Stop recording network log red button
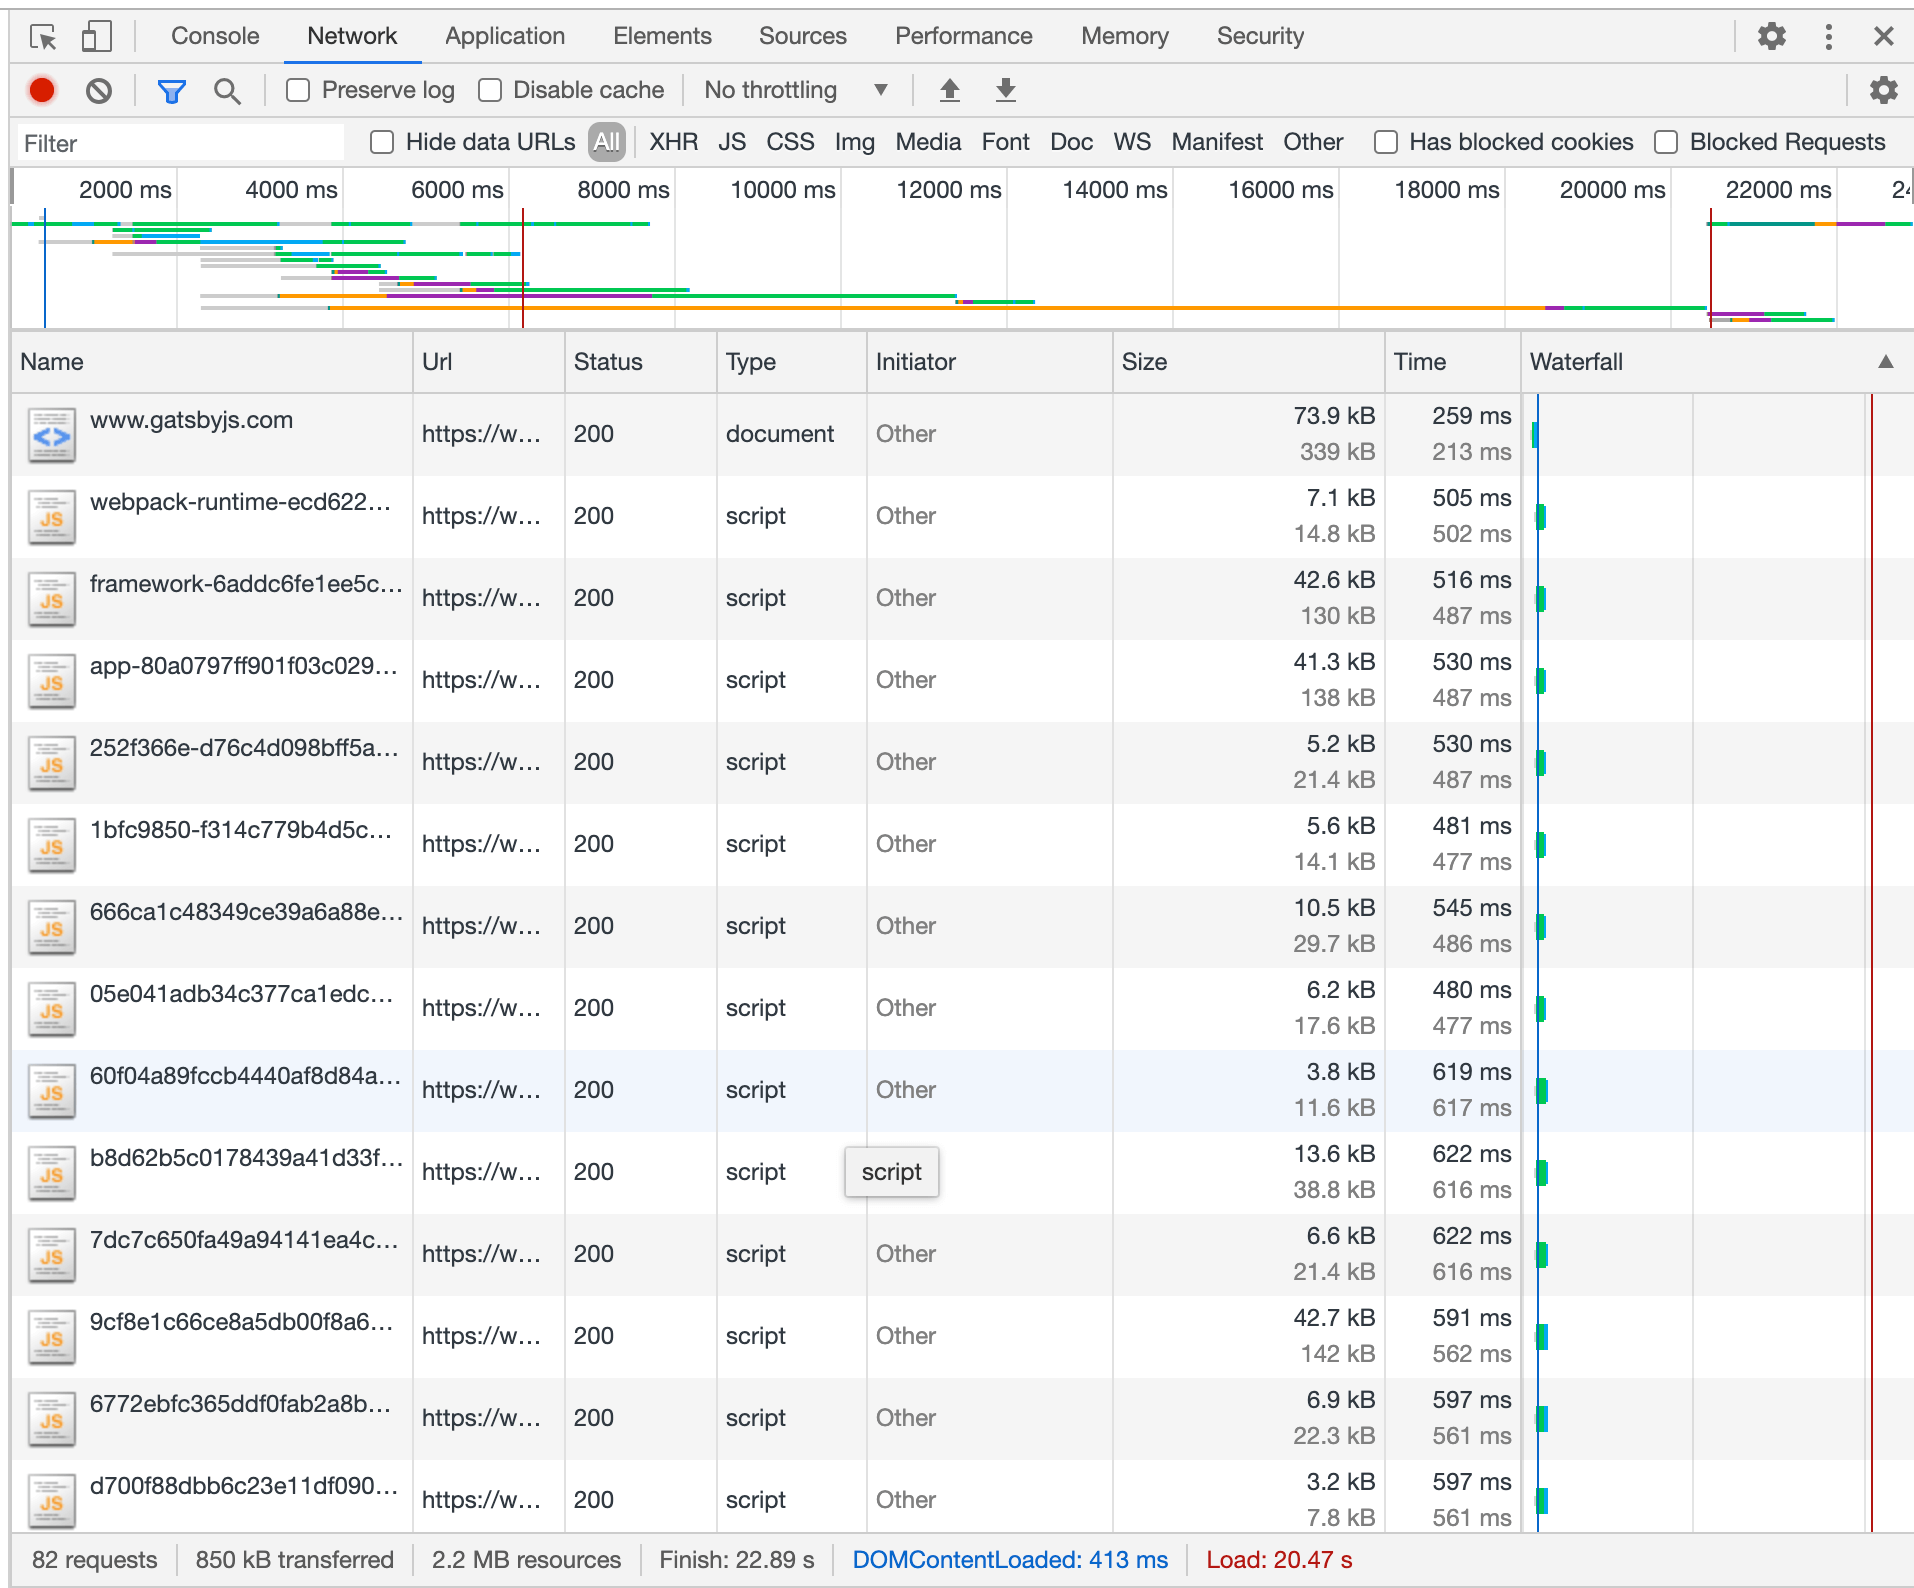Image resolution: width=1914 pixels, height=1588 pixels. point(42,91)
